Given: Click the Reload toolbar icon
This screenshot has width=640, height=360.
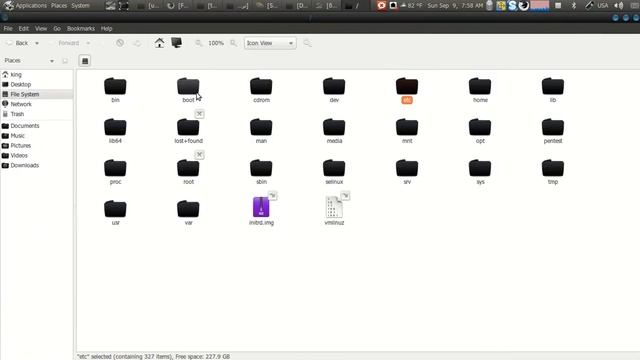Looking at the screenshot, I should click(x=137, y=43).
